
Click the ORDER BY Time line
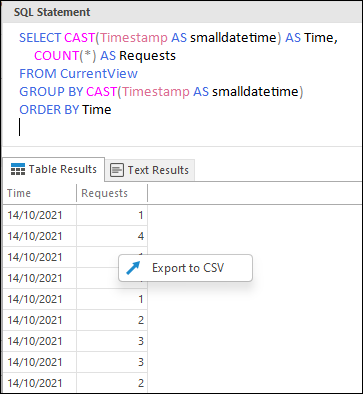tap(65, 109)
